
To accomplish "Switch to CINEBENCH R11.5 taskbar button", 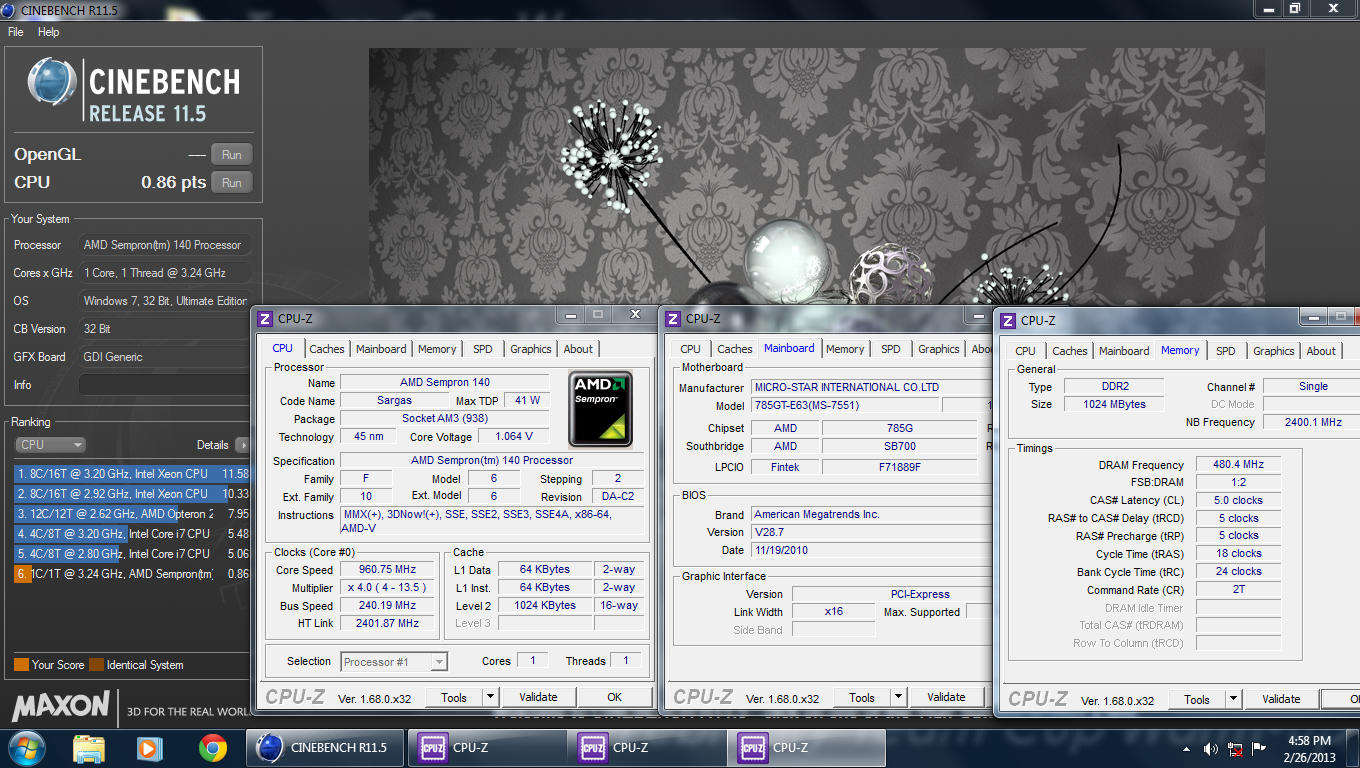I will 325,747.
